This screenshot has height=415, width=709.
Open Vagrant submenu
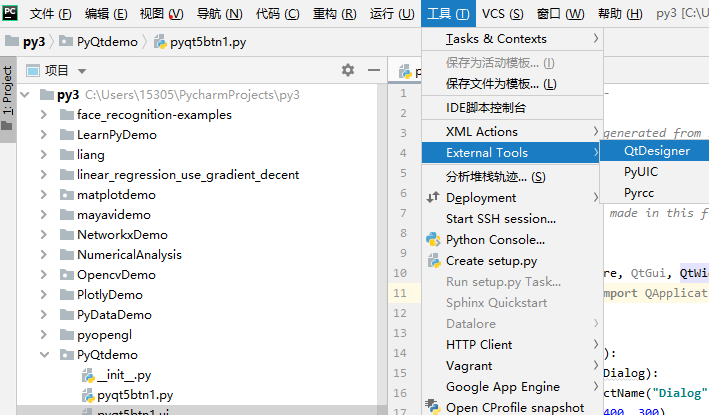[x=512, y=366]
